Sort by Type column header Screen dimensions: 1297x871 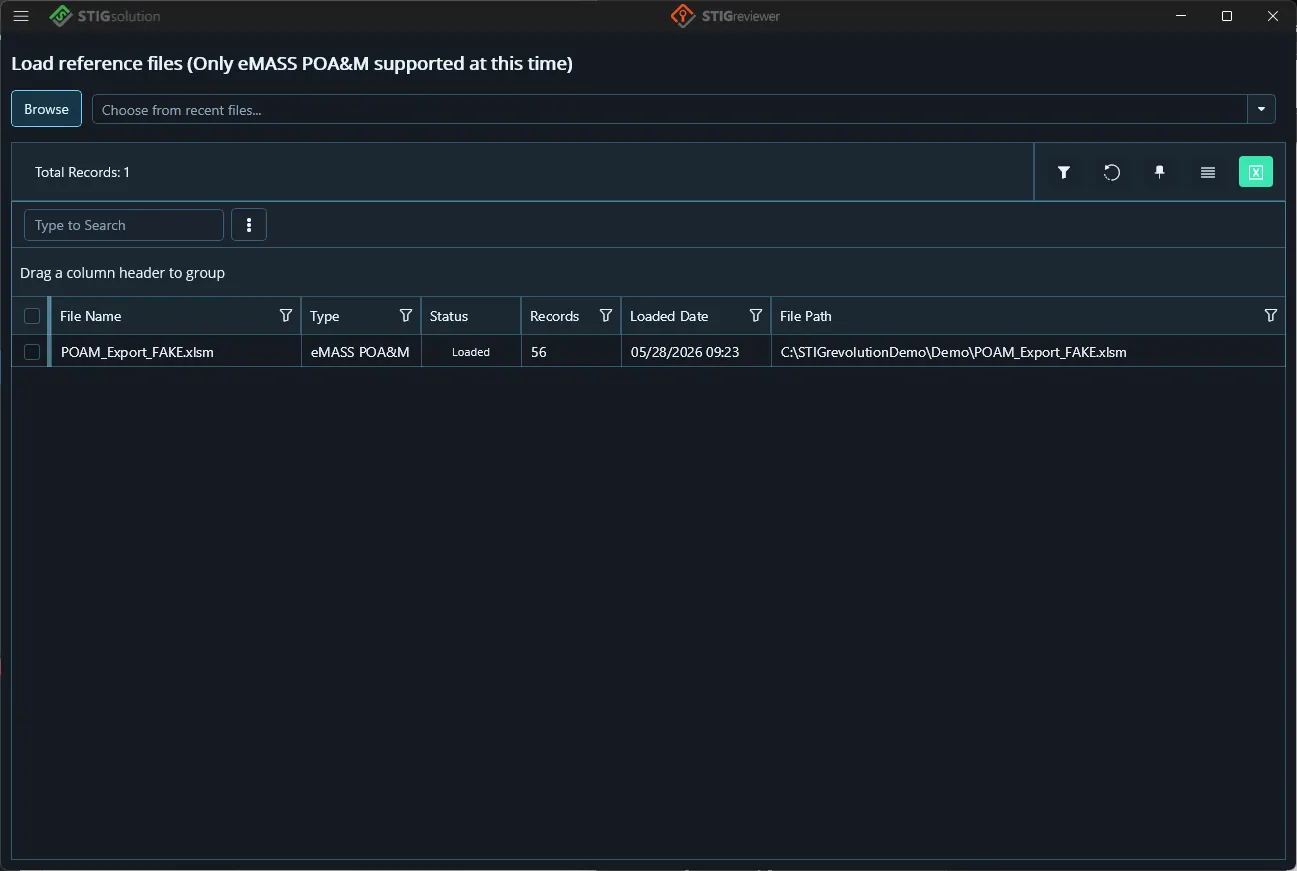coord(325,316)
